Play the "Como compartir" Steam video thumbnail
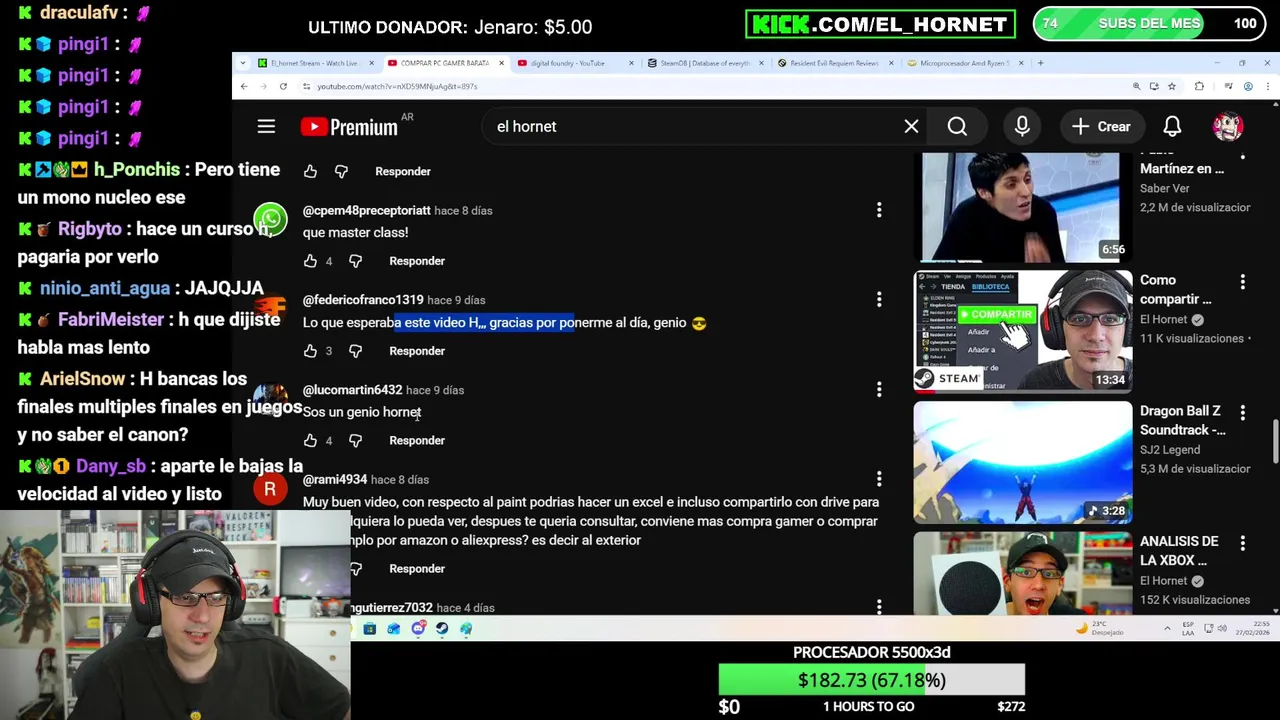 [x=1022, y=331]
